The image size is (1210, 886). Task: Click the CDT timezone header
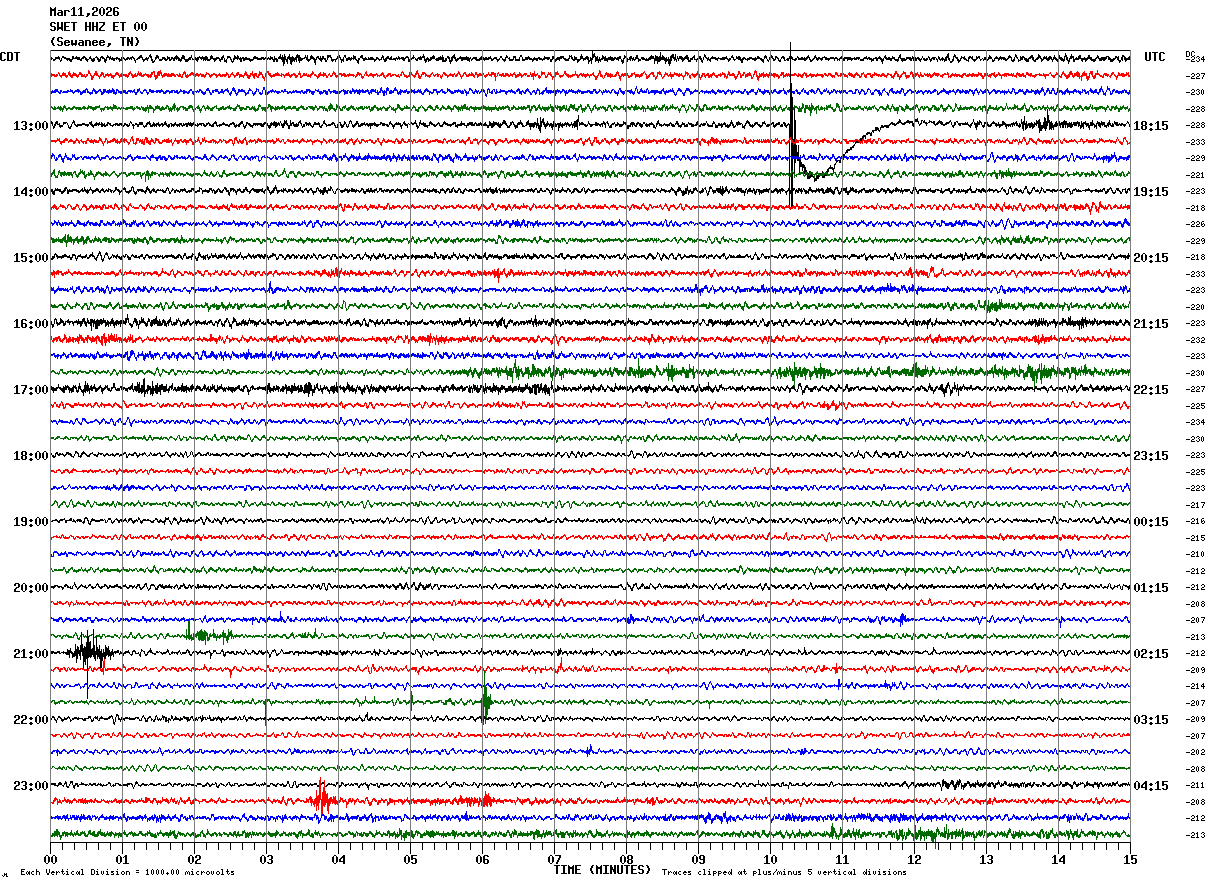(x=10, y=57)
